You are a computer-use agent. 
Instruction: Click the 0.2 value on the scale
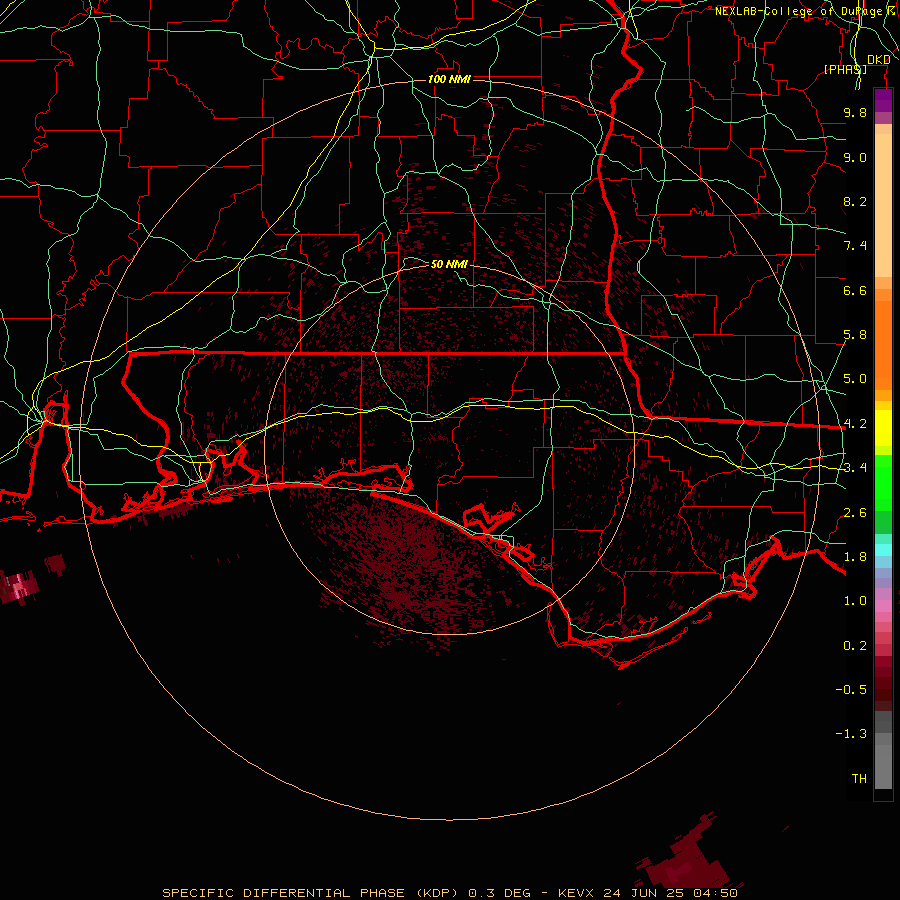pos(855,646)
